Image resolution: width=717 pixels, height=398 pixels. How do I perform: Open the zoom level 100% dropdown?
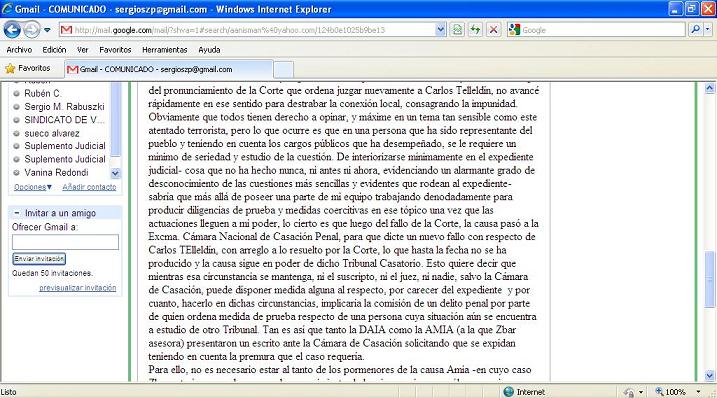click(698, 392)
